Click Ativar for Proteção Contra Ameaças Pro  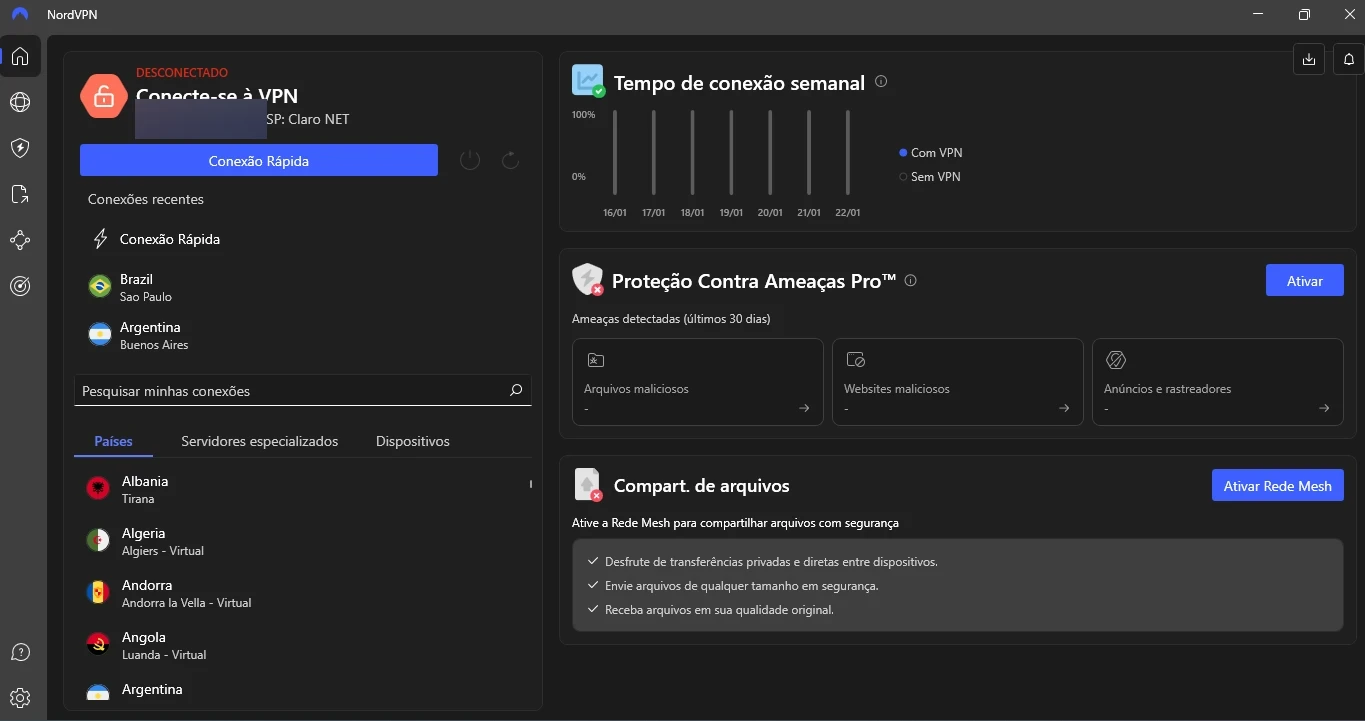tap(1304, 280)
